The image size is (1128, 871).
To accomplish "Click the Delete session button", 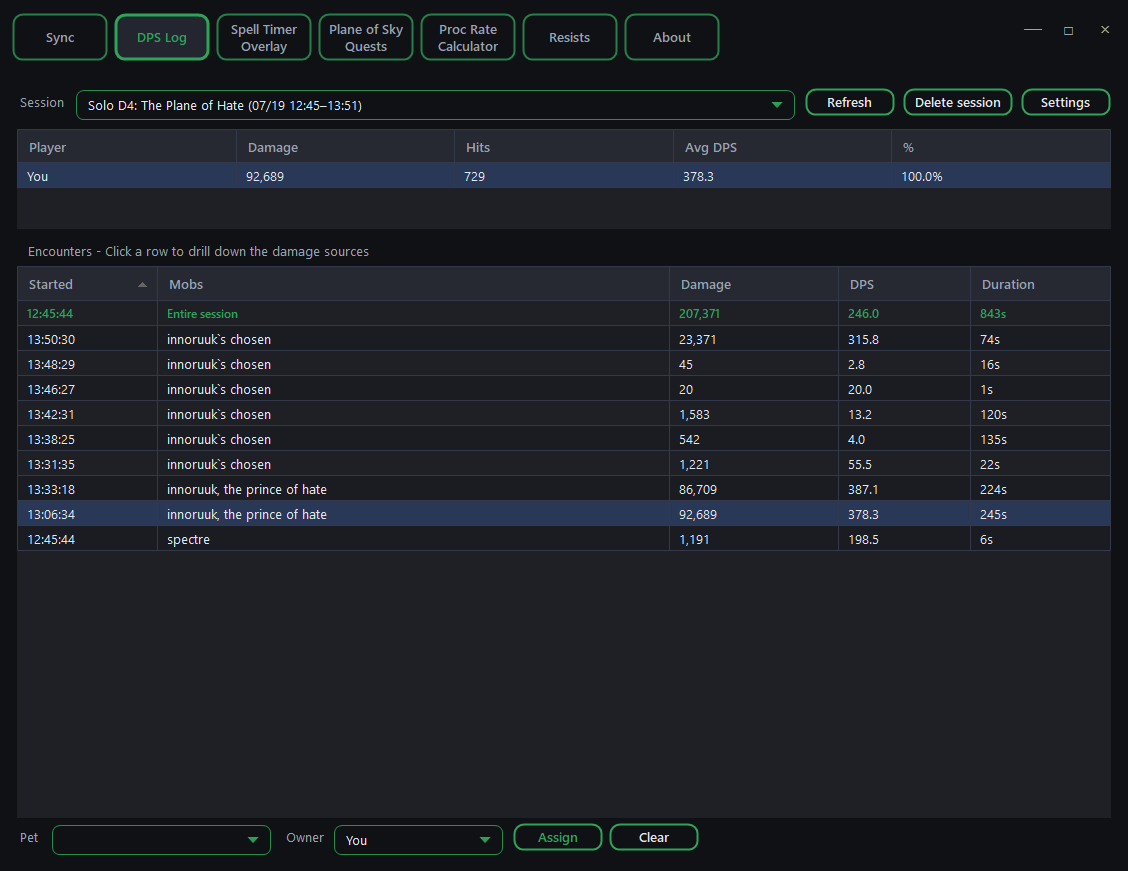I will [x=958, y=102].
